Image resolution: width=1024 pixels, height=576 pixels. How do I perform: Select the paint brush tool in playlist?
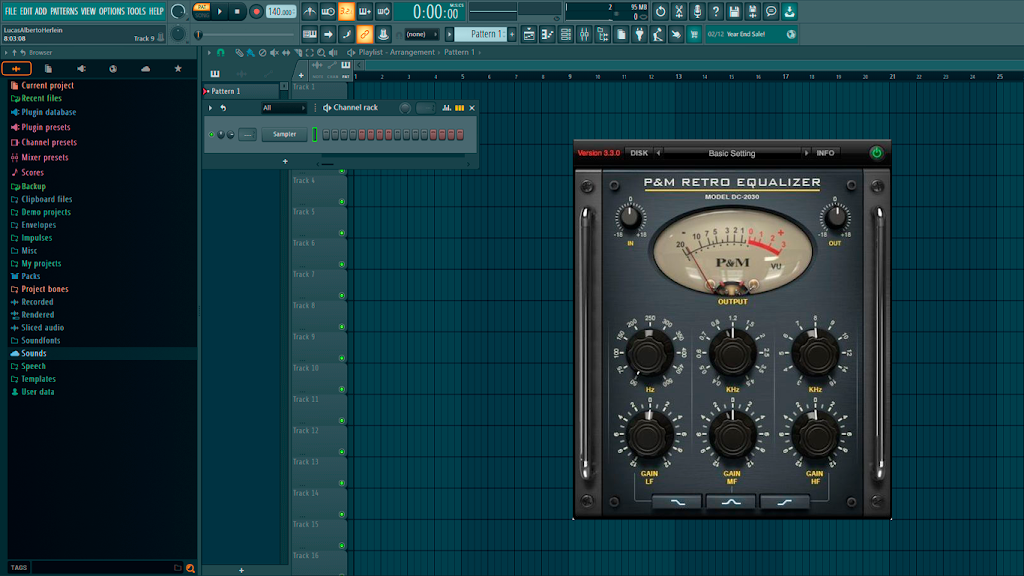tap(251, 52)
